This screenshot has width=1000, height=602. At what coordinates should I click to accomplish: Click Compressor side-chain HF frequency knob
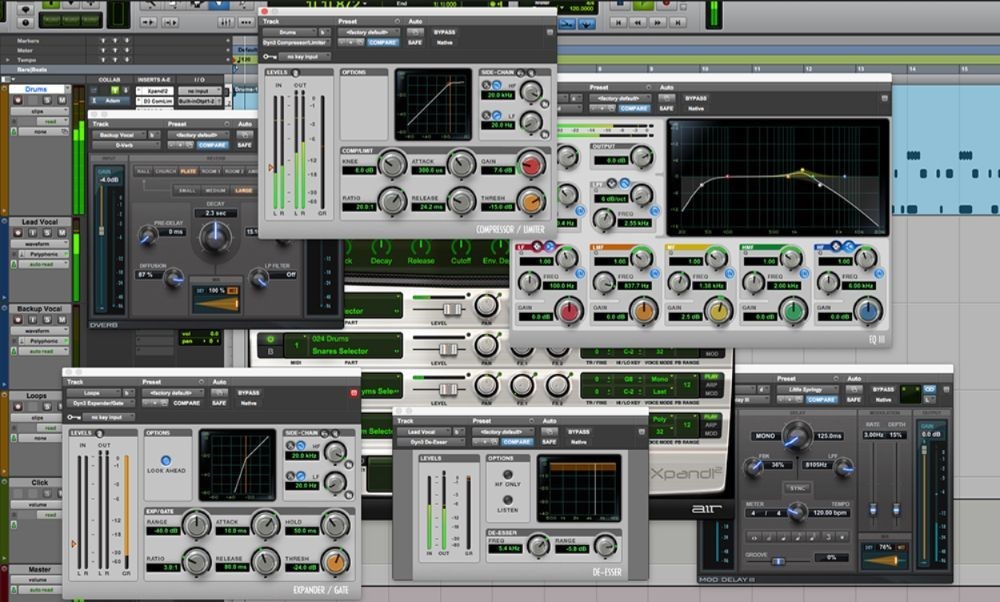(x=531, y=92)
